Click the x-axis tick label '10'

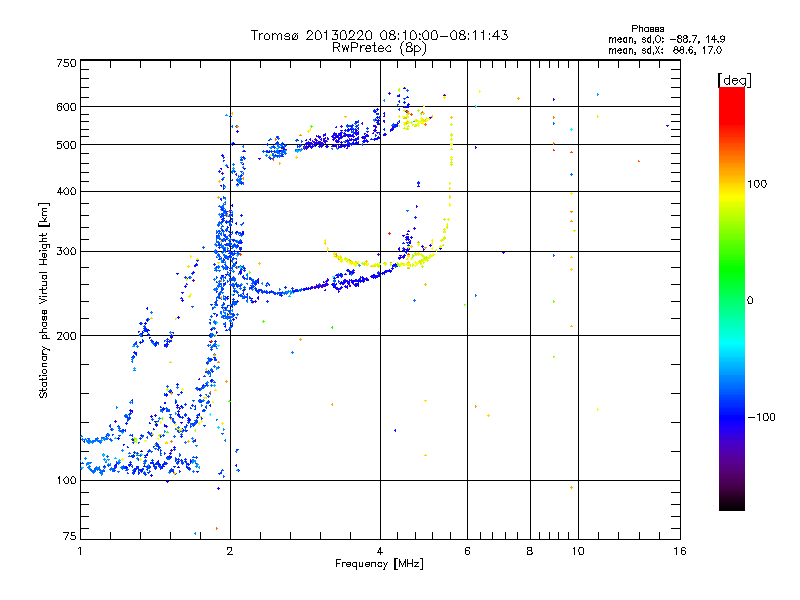(578, 551)
